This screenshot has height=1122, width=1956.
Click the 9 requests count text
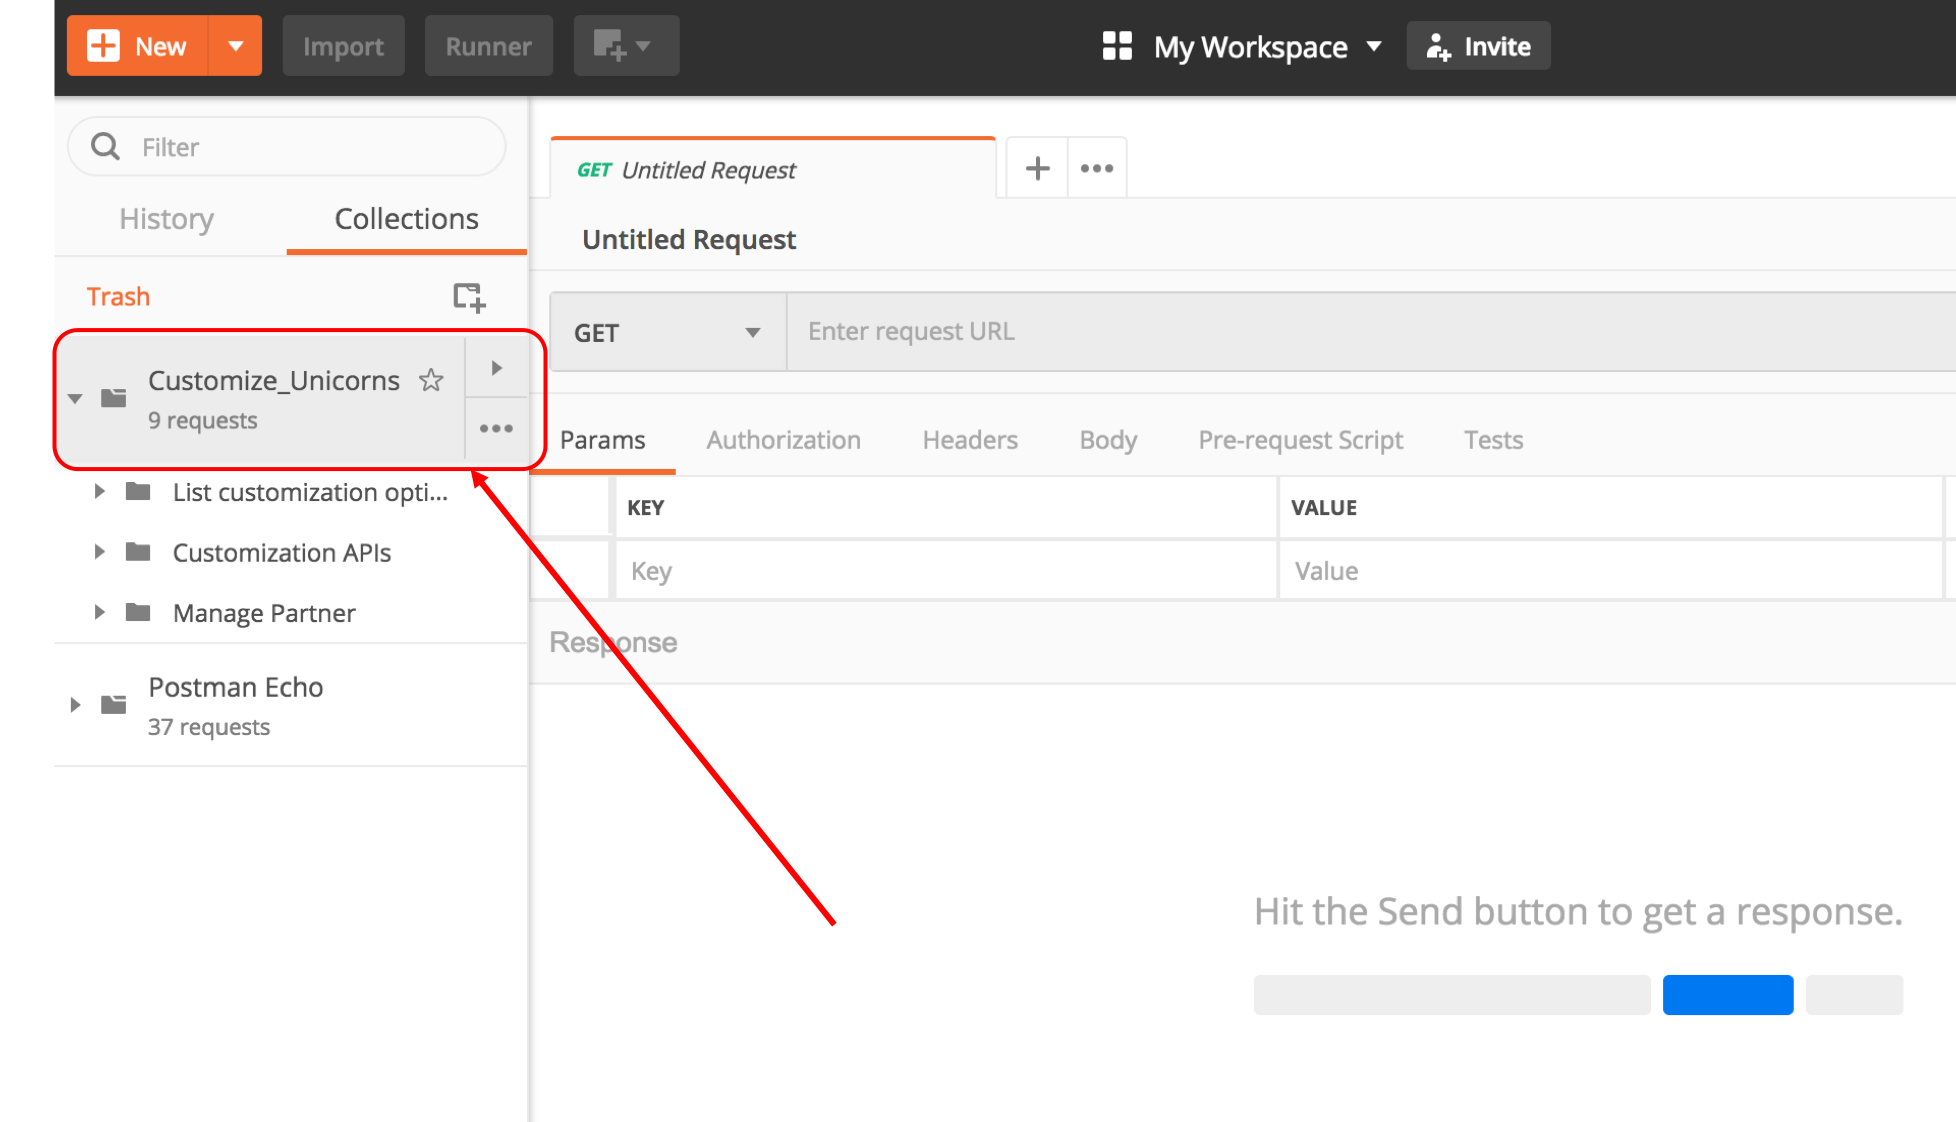(x=203, y=421)
